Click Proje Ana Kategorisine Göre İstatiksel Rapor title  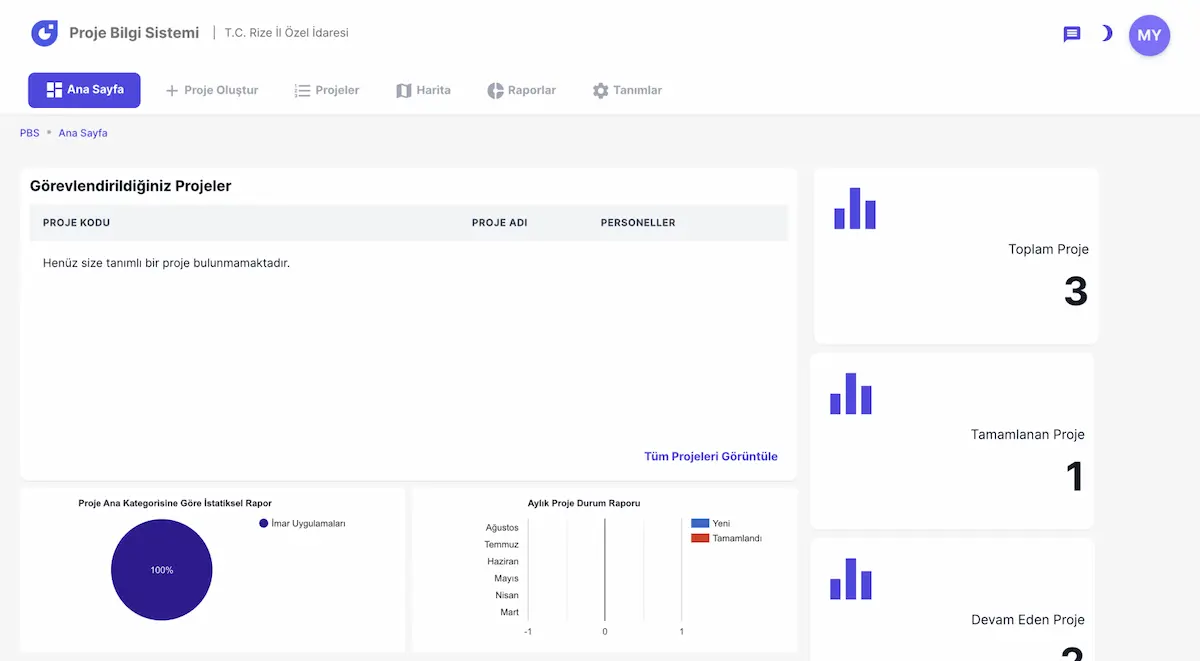point(175,503)
